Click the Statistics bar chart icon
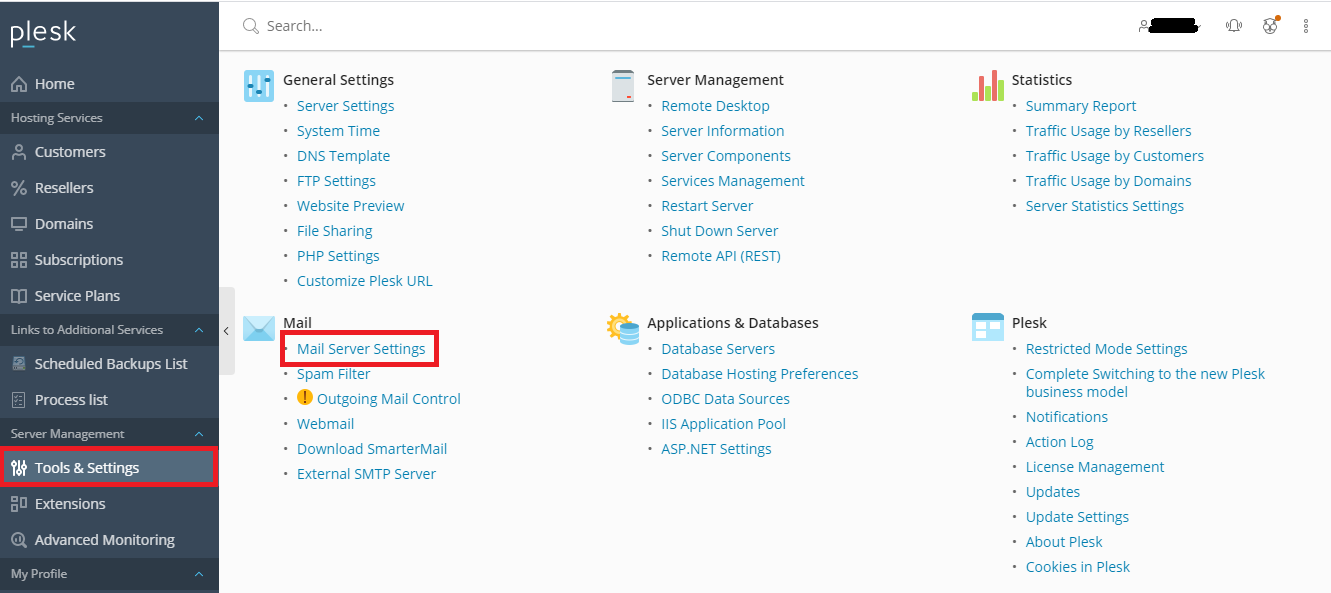This screenshot has height=593, width=1331. 987,86
